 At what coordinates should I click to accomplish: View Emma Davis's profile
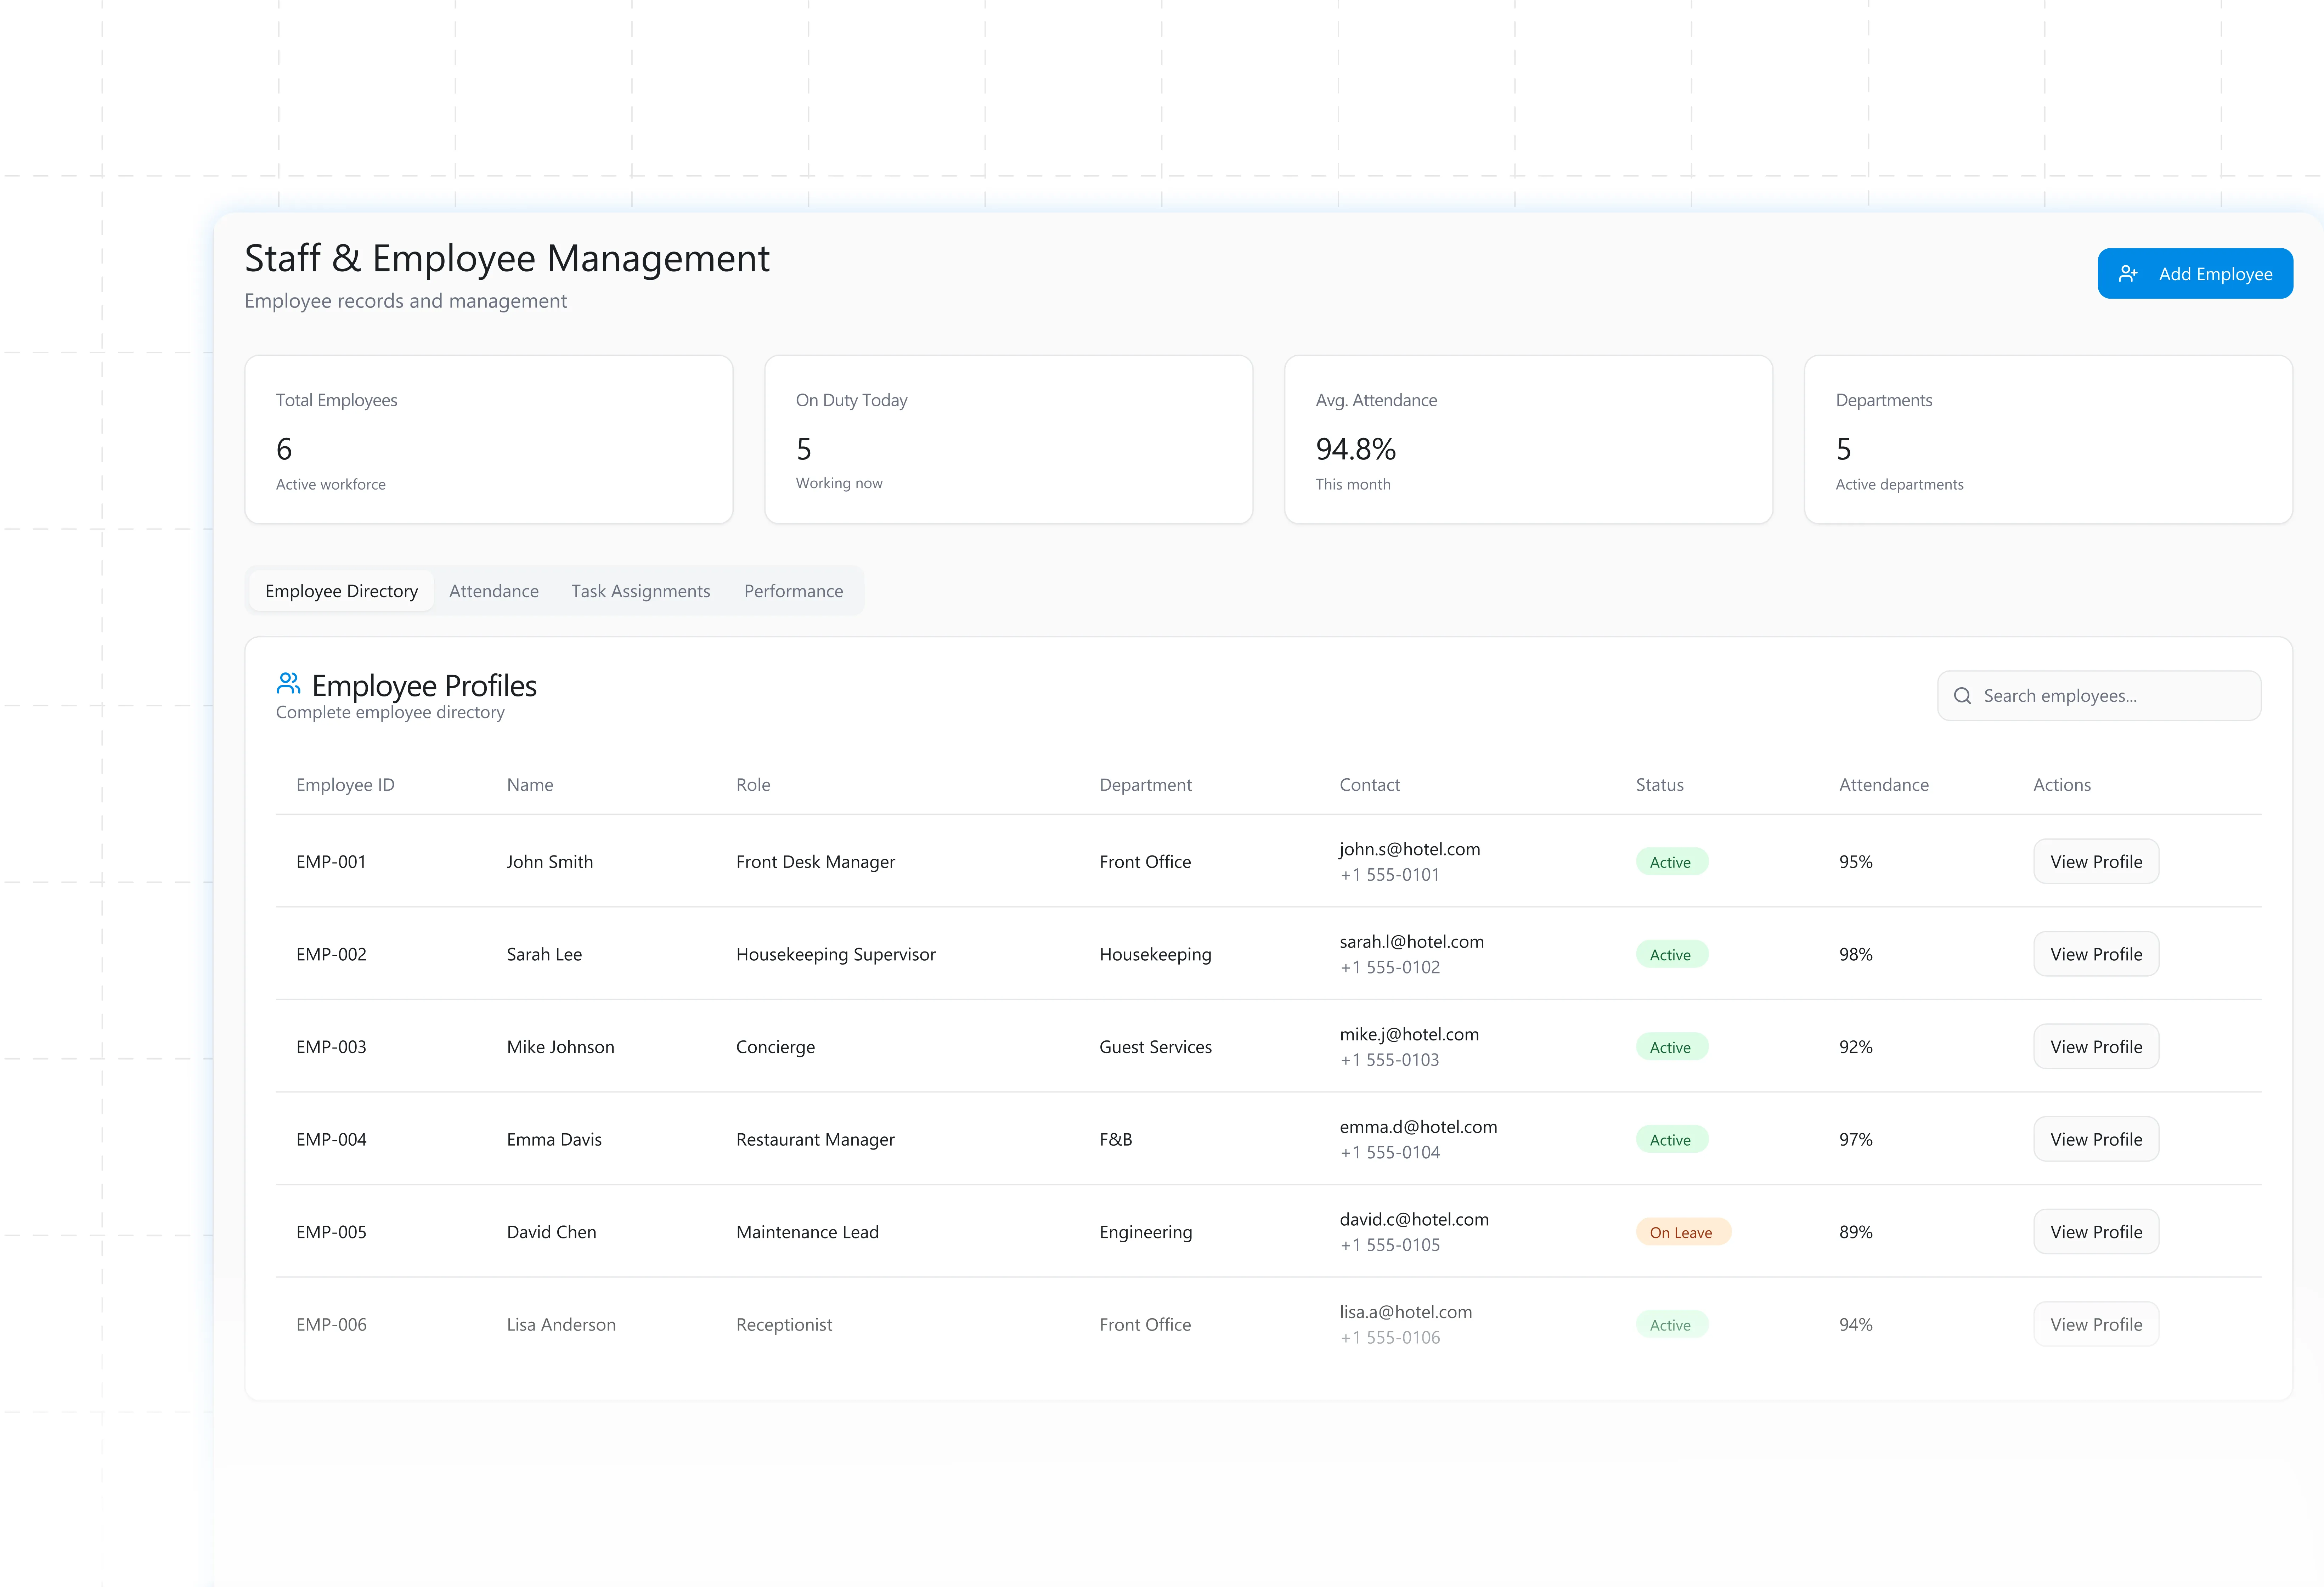pyautogui.click(x=2095, y=1139)
